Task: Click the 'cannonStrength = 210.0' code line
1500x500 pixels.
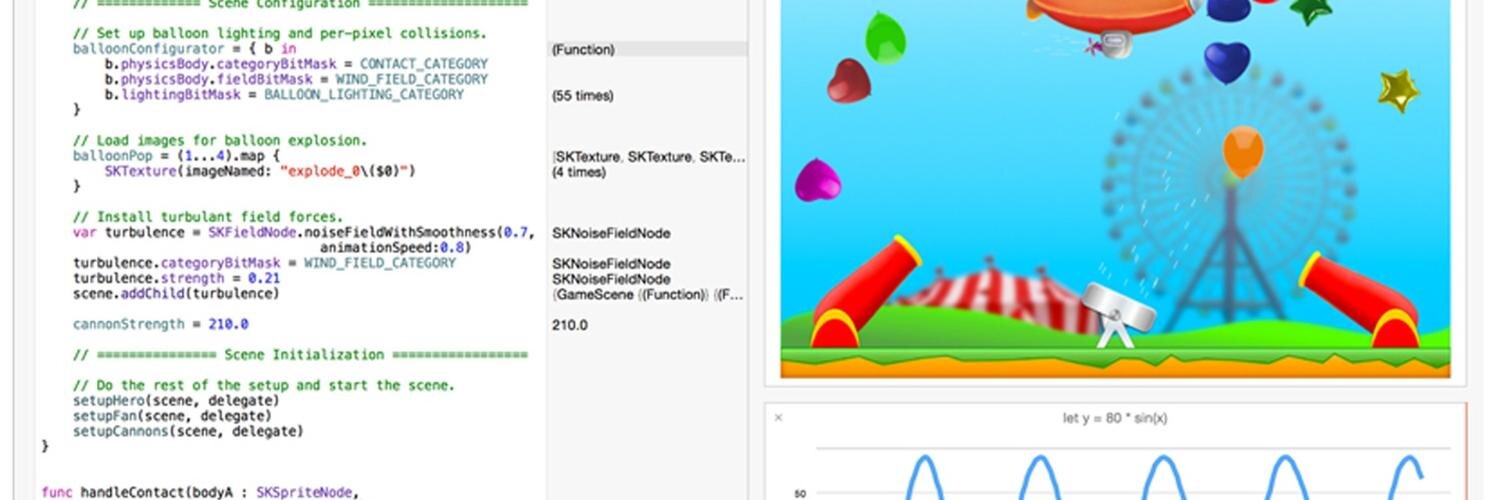Action: [x=160, y=324]
